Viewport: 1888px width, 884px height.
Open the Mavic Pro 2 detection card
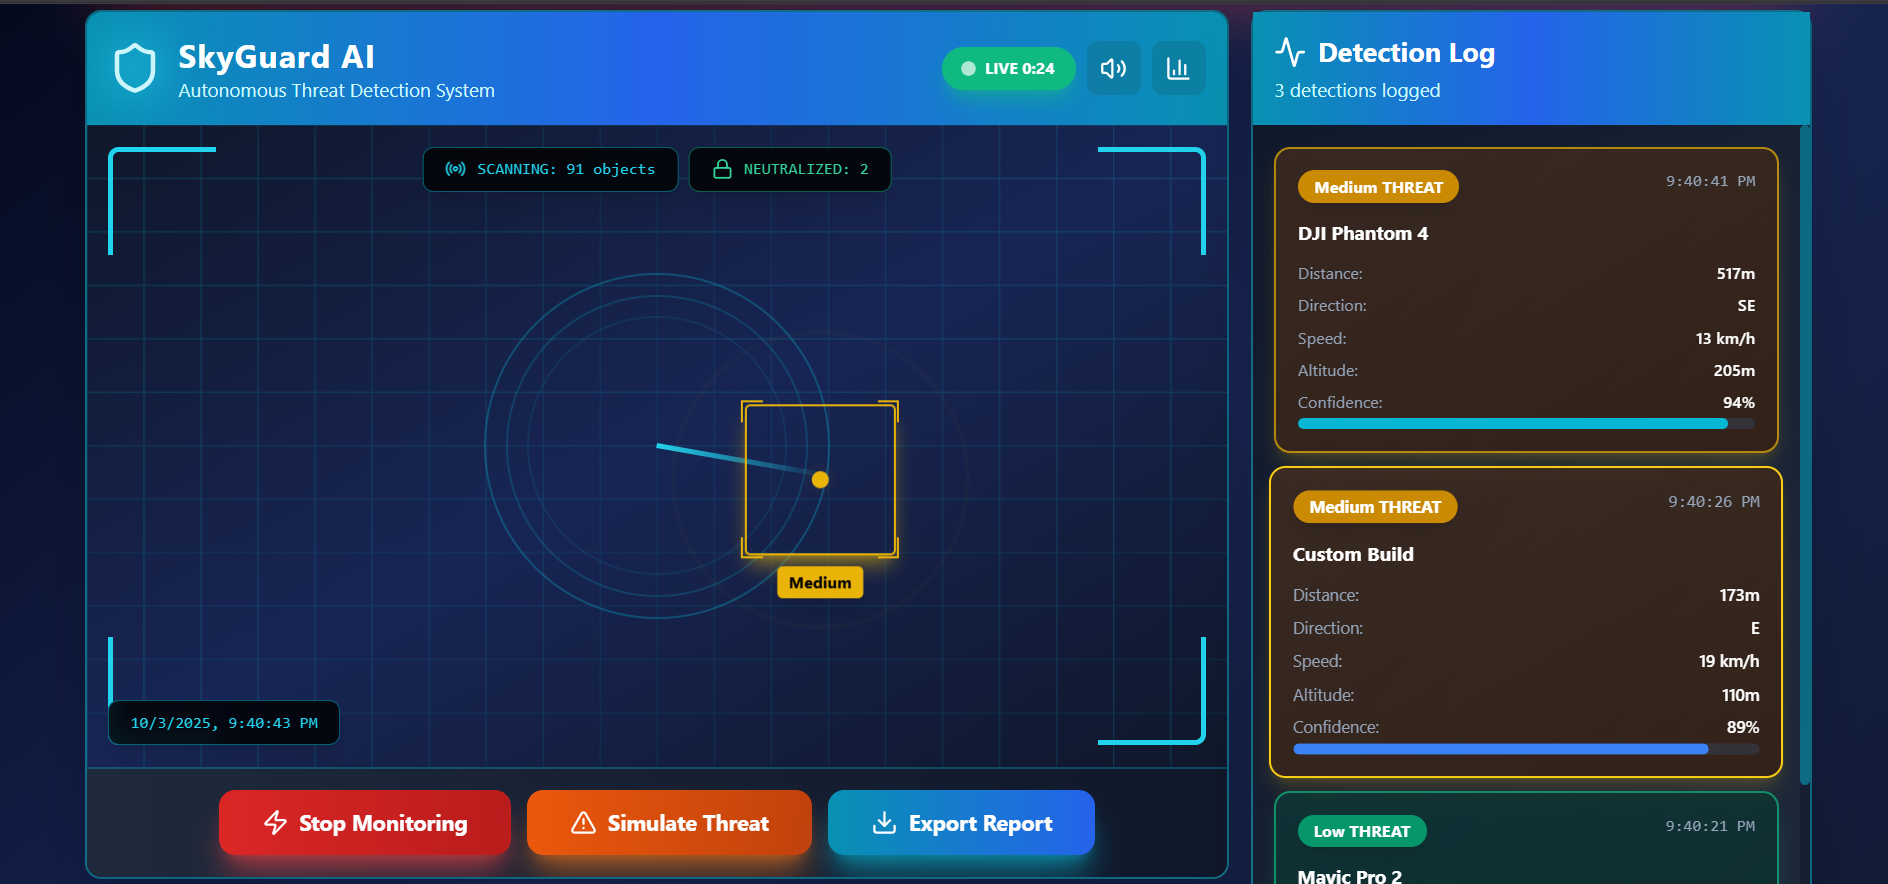(x=1526, y=838)
